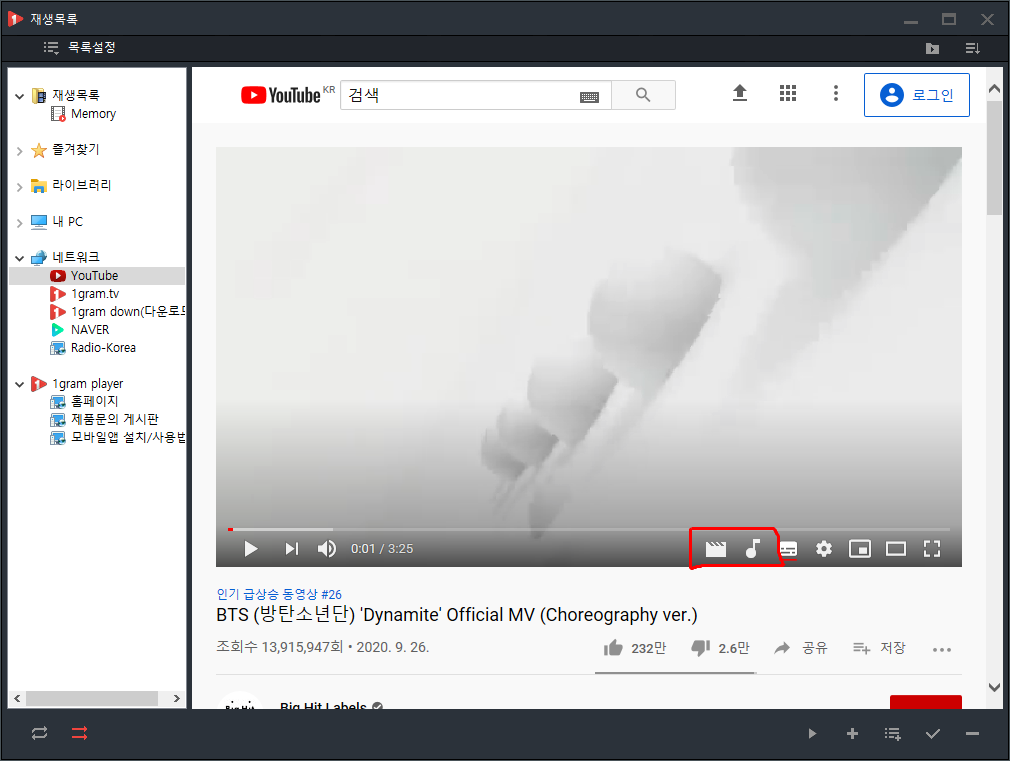This screenshot has height=761, width=1010.
Task: Open the 목록설정 list settings menu
Action: coord(79,48)
